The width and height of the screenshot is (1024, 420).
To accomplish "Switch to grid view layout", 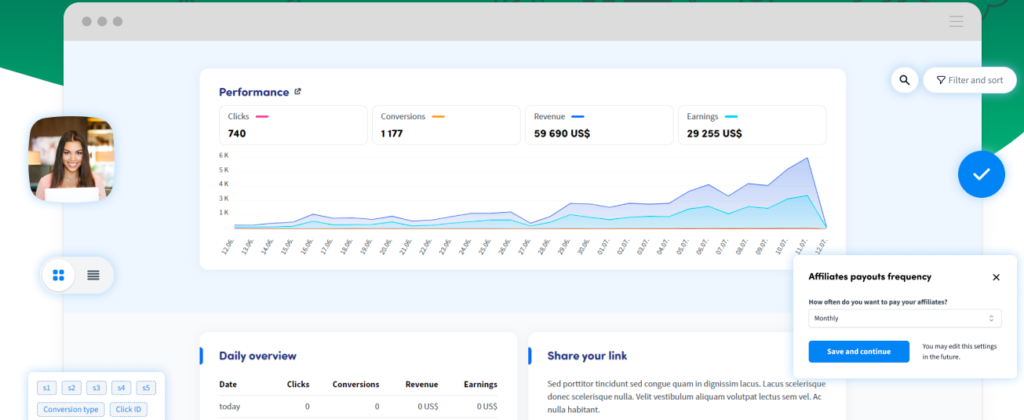I will 59,275.
